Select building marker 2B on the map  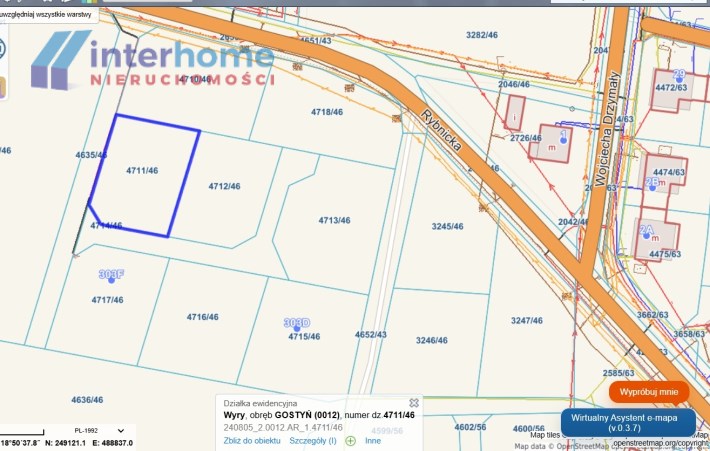[652, 183]
